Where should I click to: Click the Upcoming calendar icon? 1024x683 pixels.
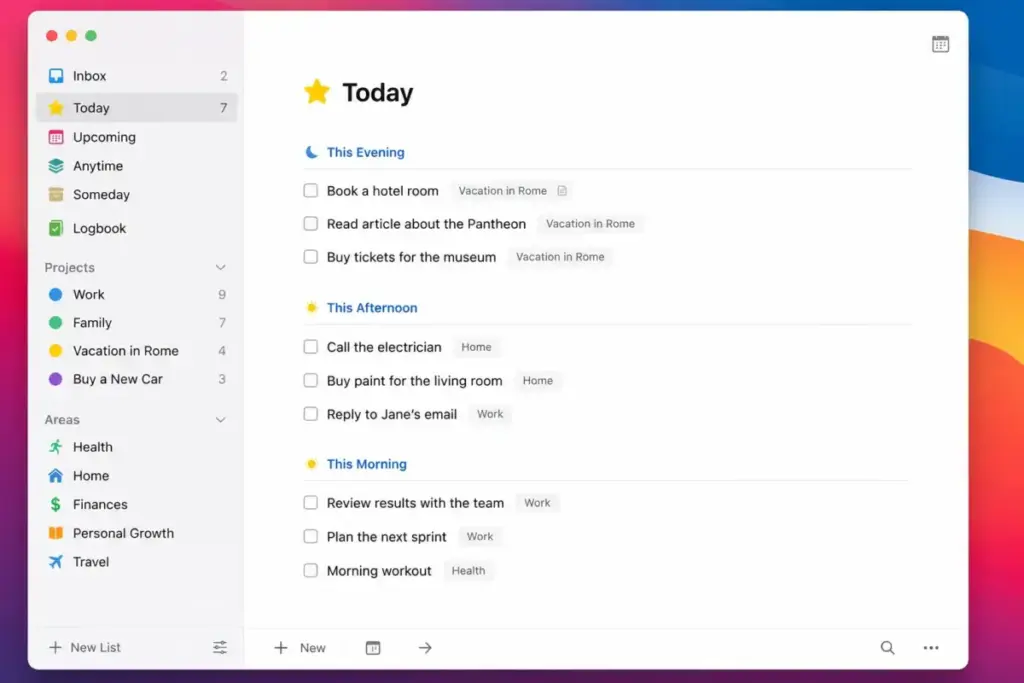(56, 137)
